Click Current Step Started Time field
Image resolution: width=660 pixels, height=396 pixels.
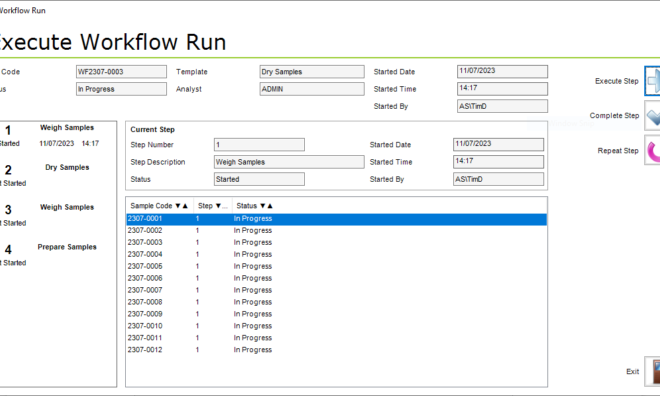tap(498, 162)
